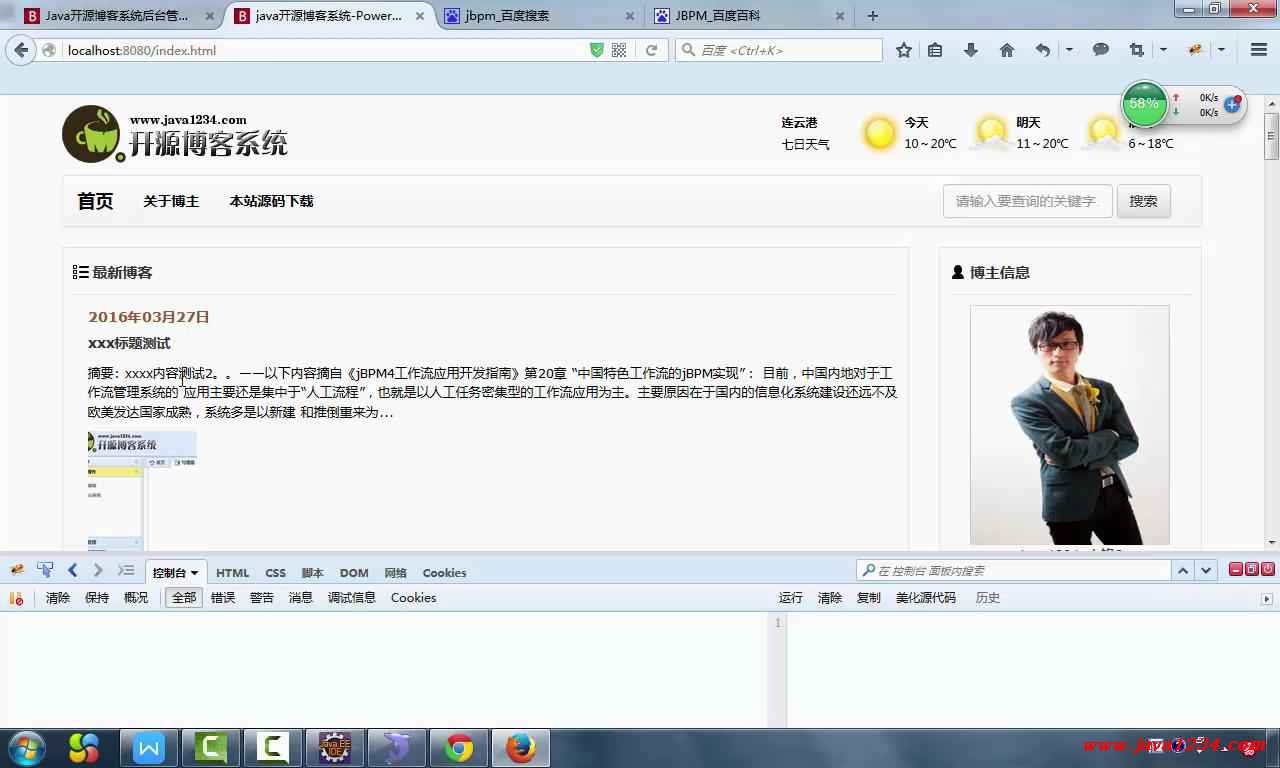Click Firebug panel back arrow
1280x768 pixels.
(72, 570)
